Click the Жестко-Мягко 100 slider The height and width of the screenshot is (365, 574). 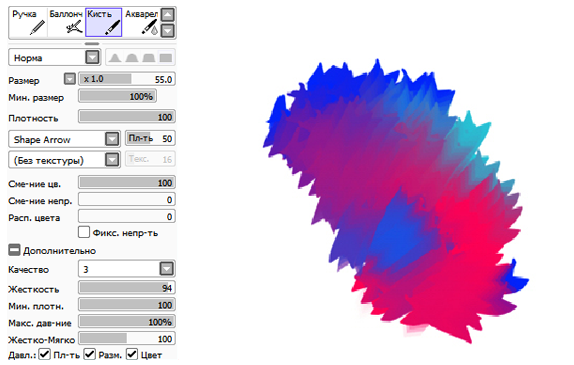point(127,339)
